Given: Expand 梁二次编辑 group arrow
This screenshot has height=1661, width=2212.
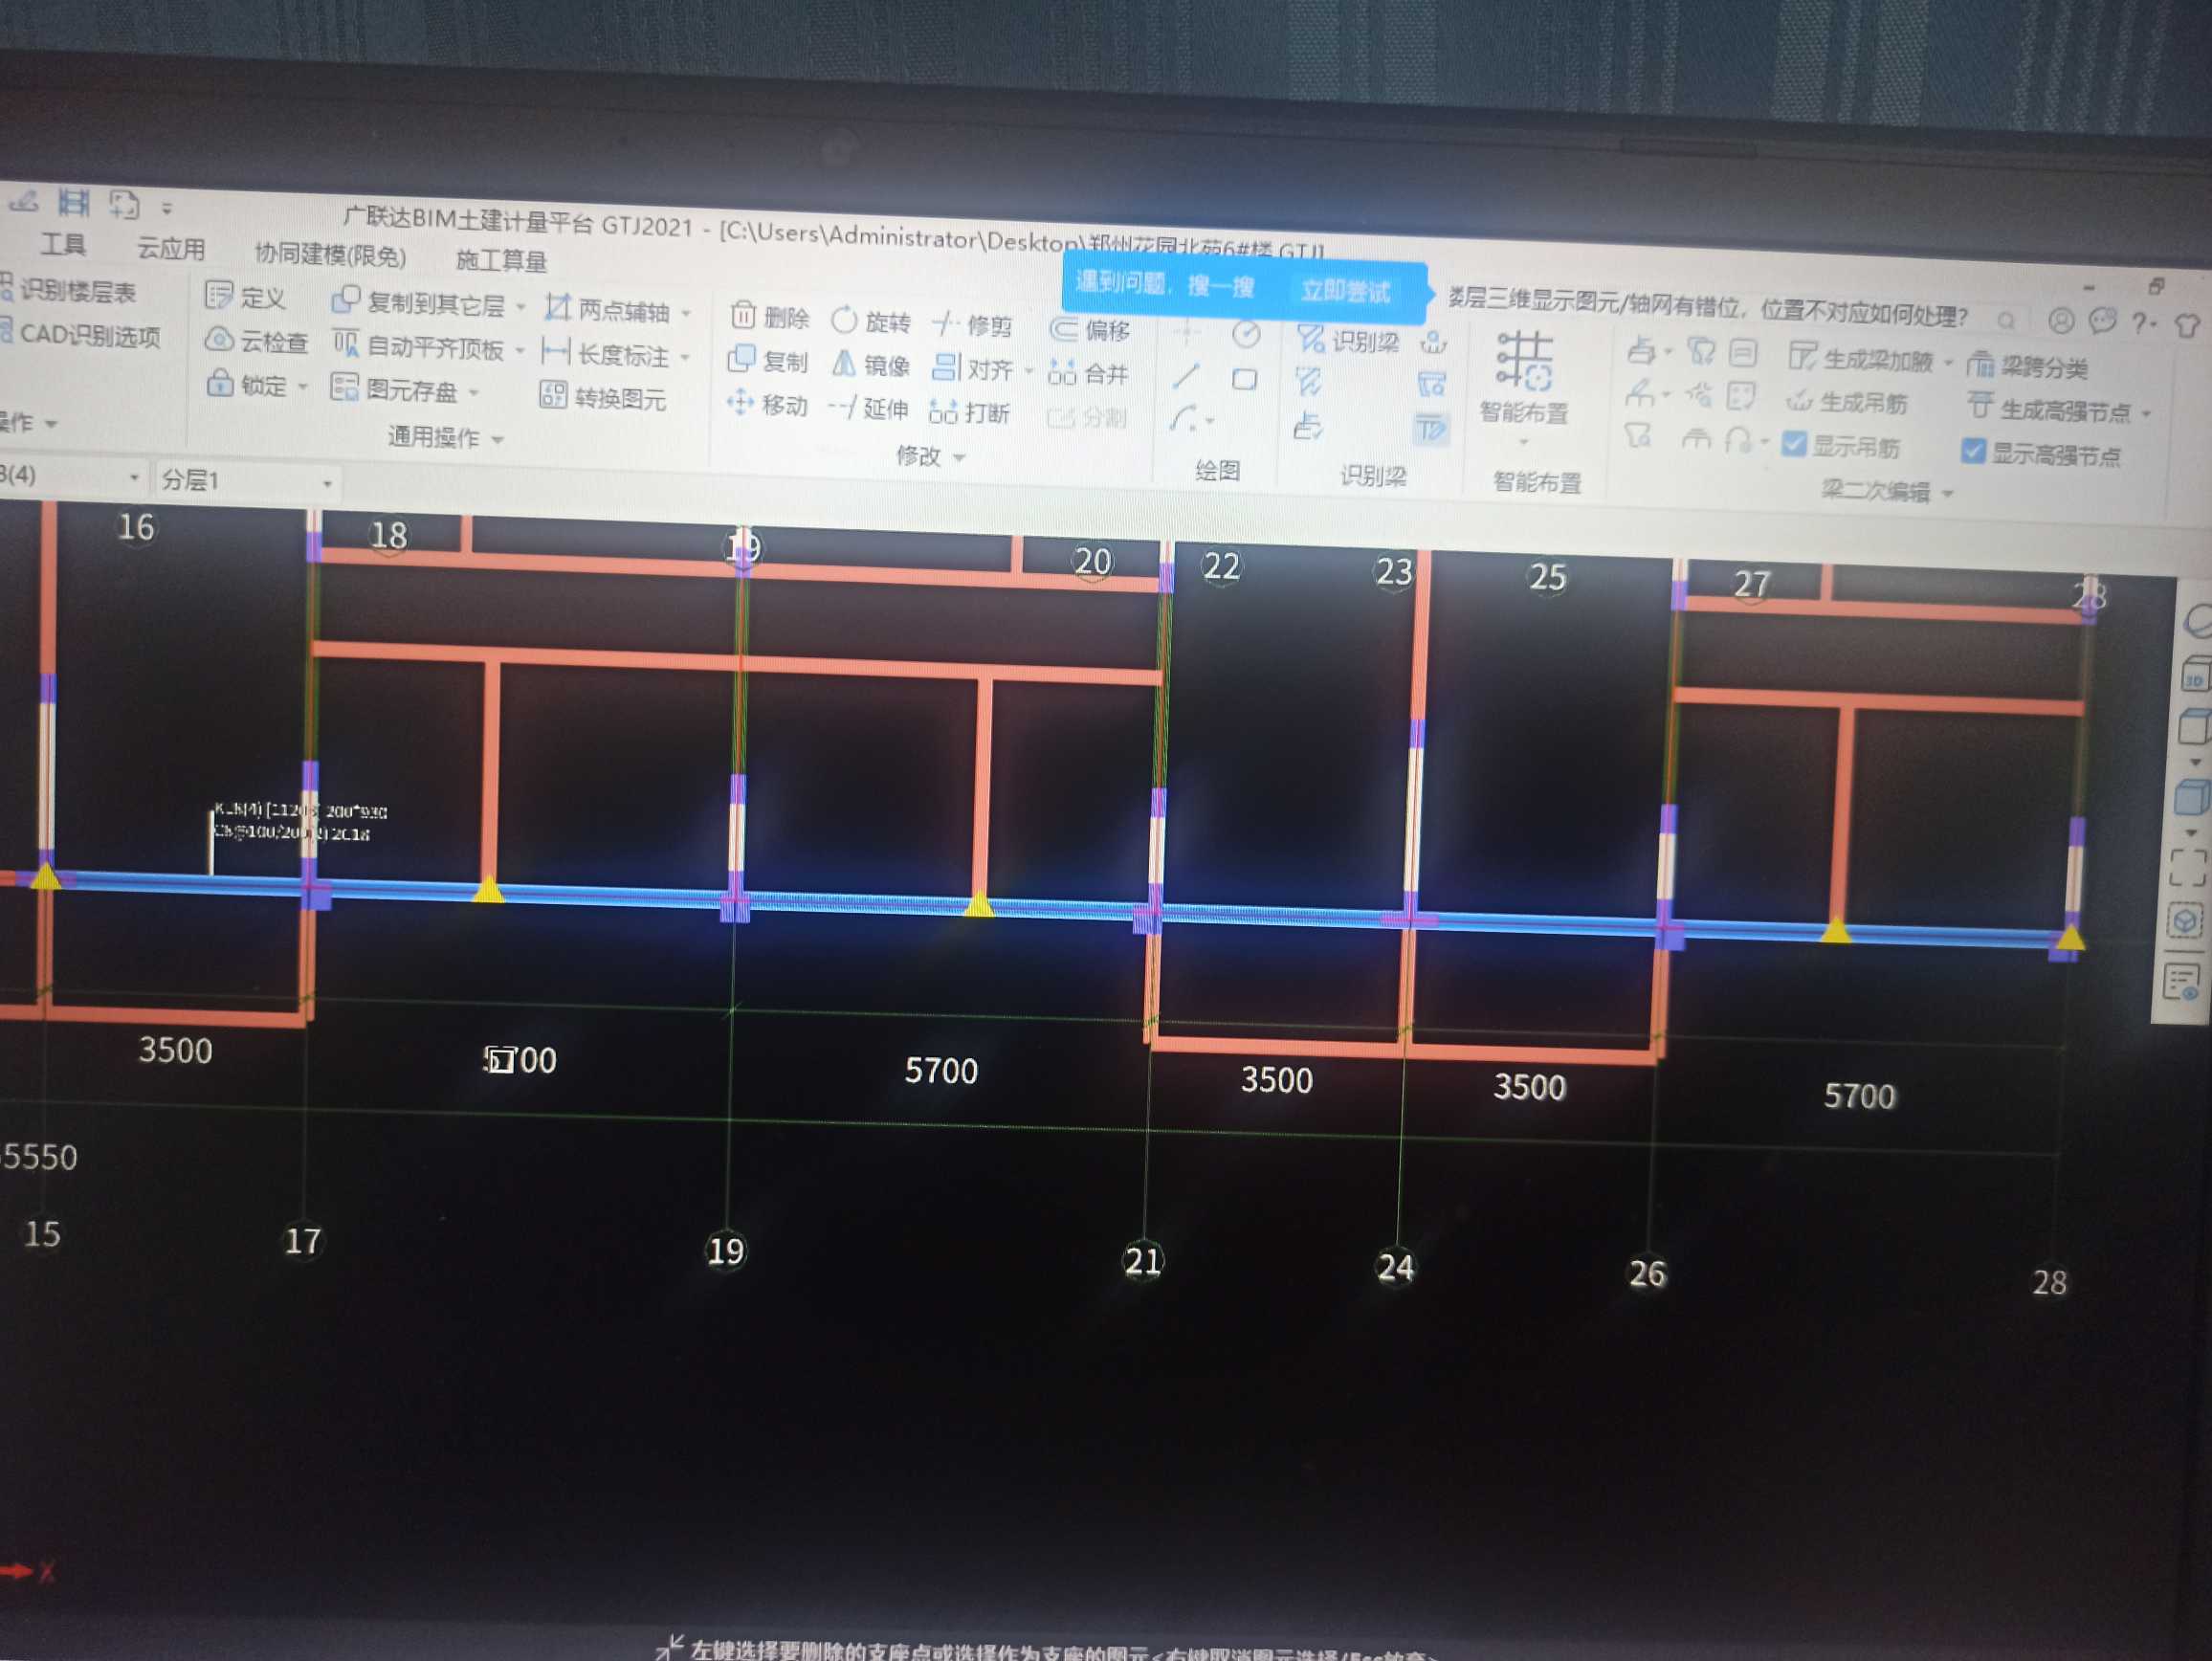Looking at the screenshot, I should coord(1948,493).
